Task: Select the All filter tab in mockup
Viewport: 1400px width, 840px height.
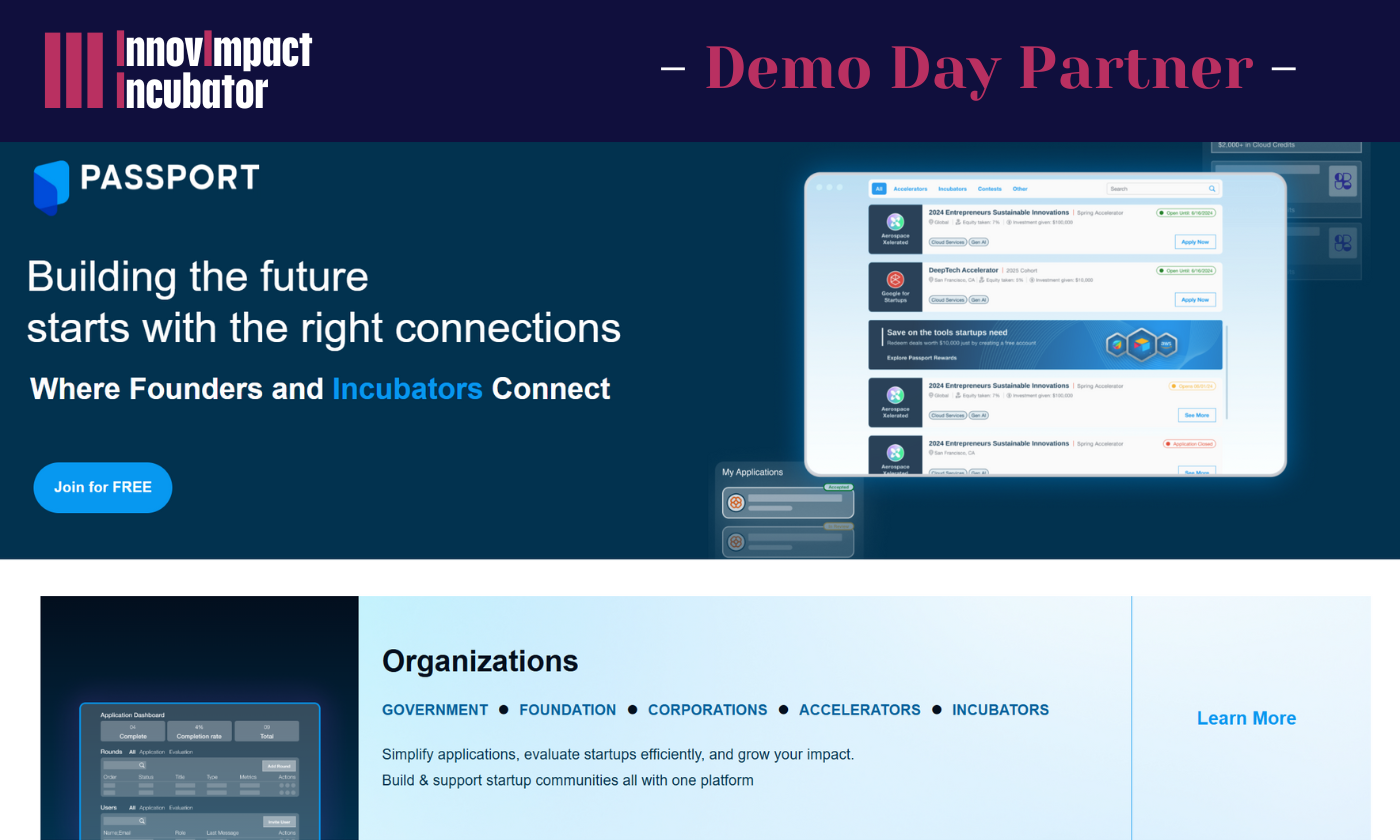Action: coord(879,189)
